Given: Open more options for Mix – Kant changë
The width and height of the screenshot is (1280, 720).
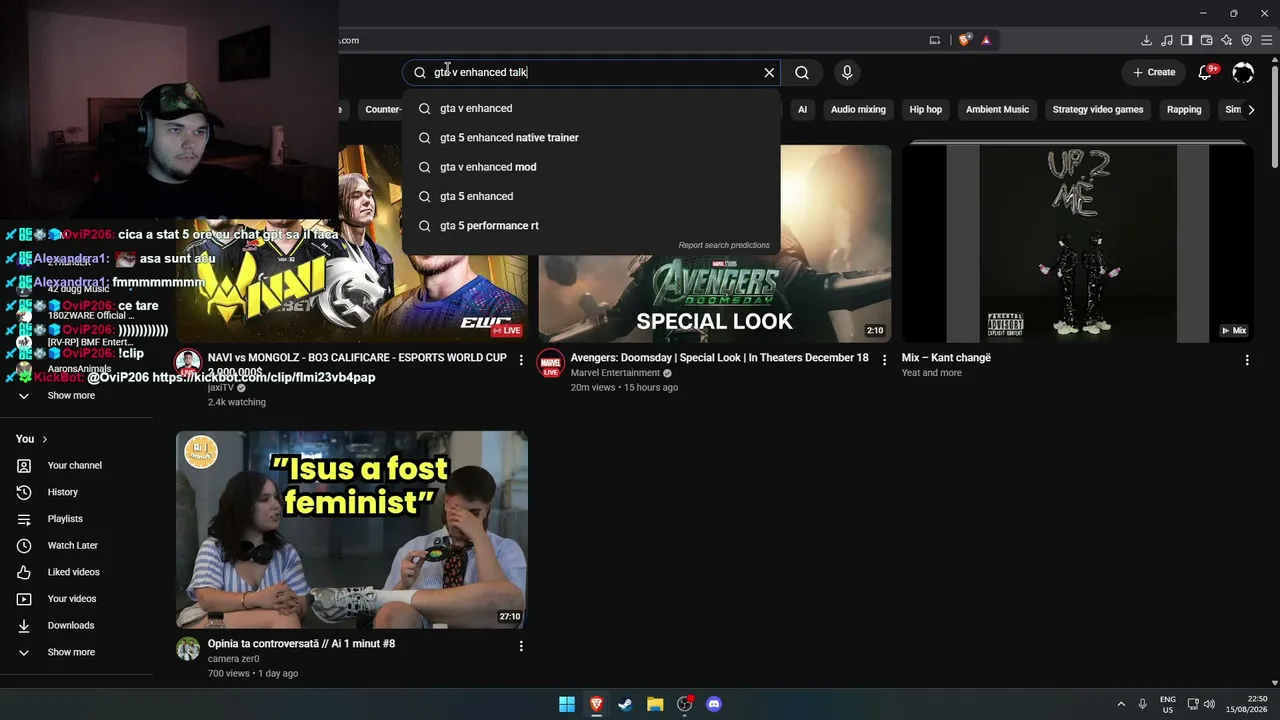Looking at the screenshot, I should 1247,360.
